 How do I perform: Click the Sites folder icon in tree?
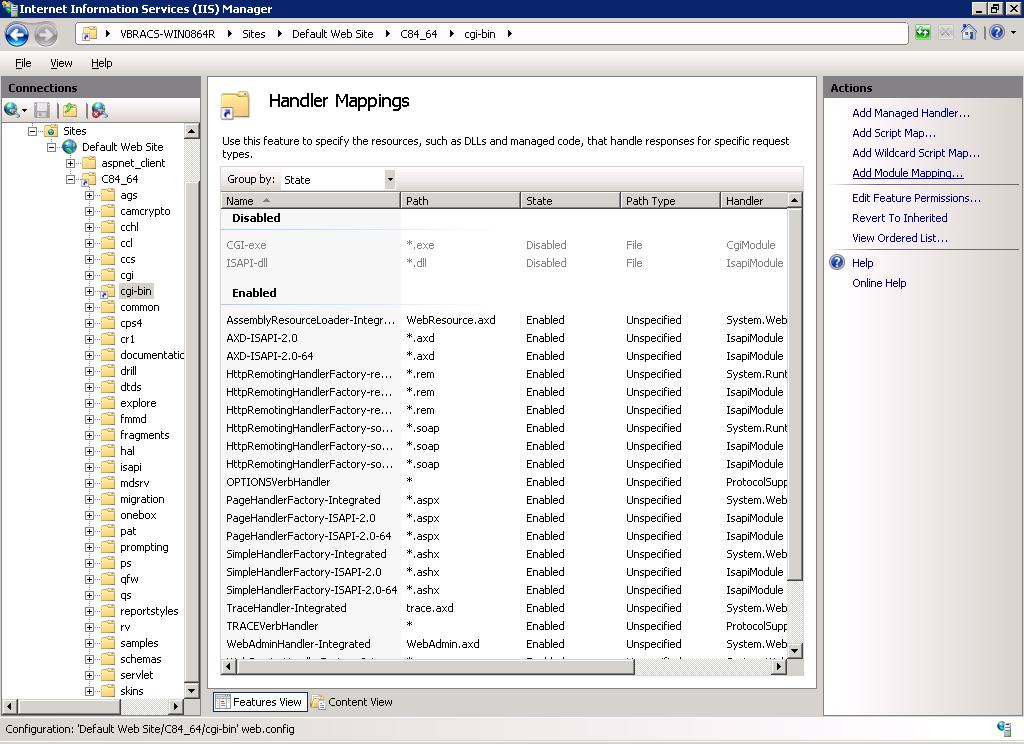click(x=51, y=131)
